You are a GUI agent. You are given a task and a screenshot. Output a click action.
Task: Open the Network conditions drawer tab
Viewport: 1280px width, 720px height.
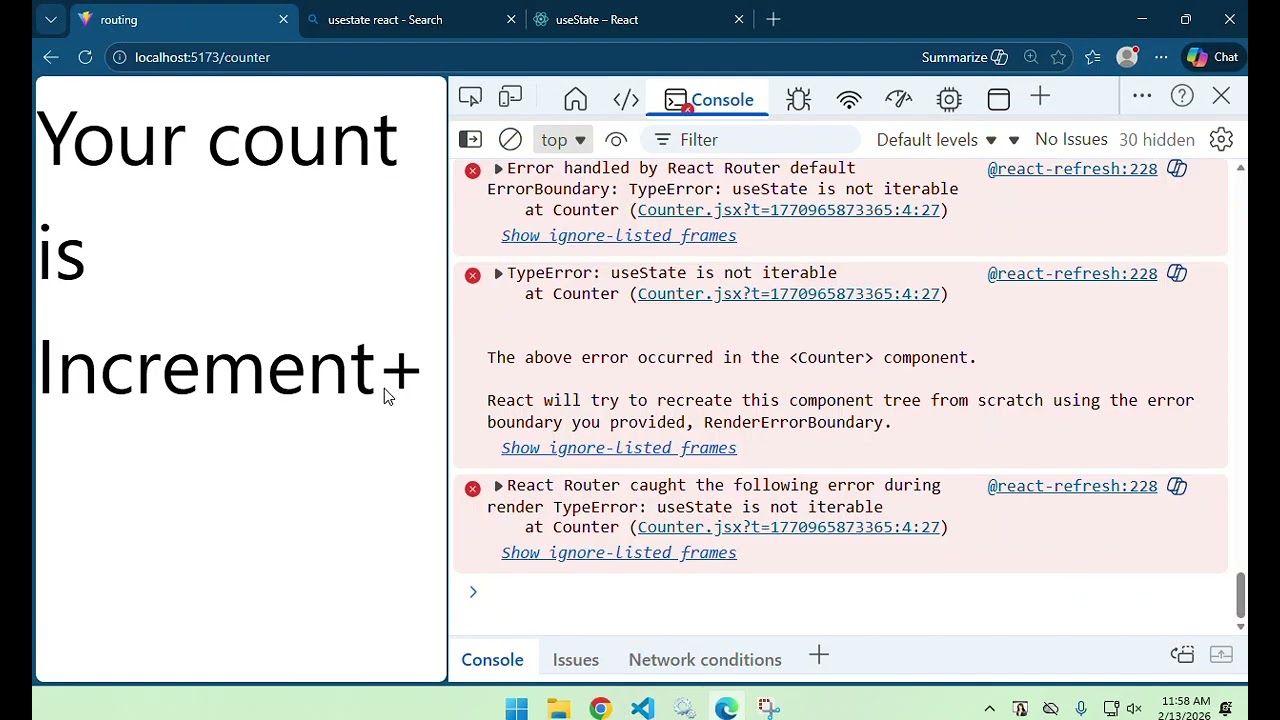point(705,660)
